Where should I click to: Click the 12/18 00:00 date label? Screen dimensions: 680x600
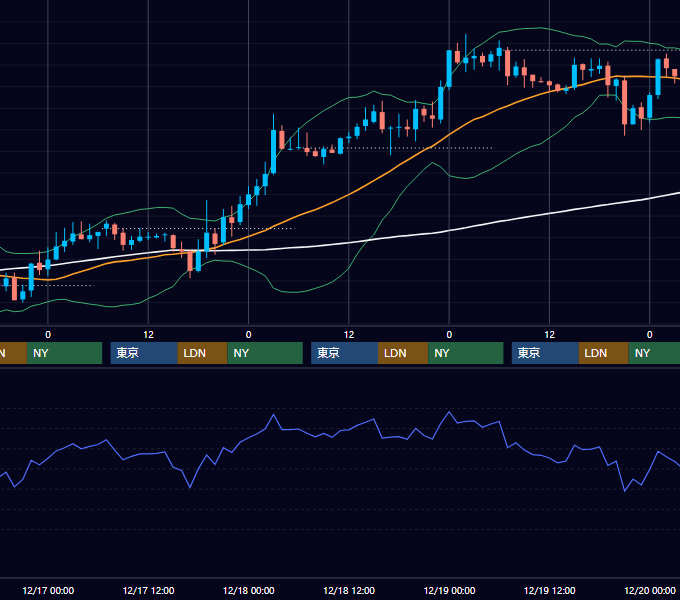point(248,590)
